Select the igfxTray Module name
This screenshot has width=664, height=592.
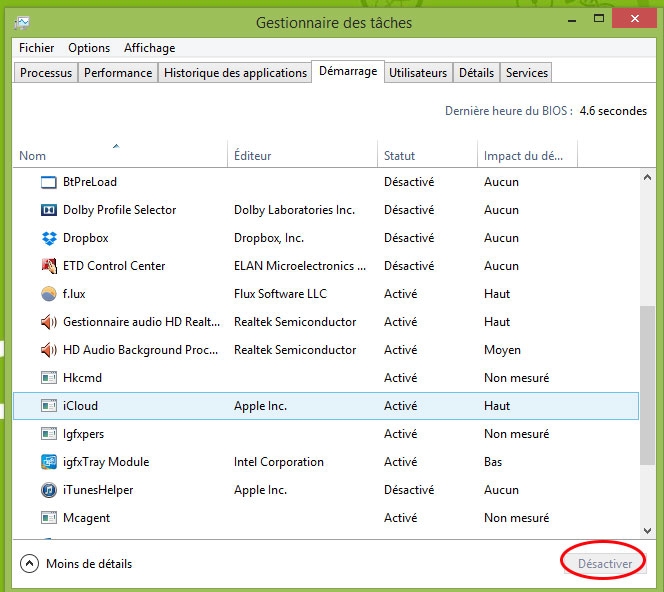click(x=106, y=462)
